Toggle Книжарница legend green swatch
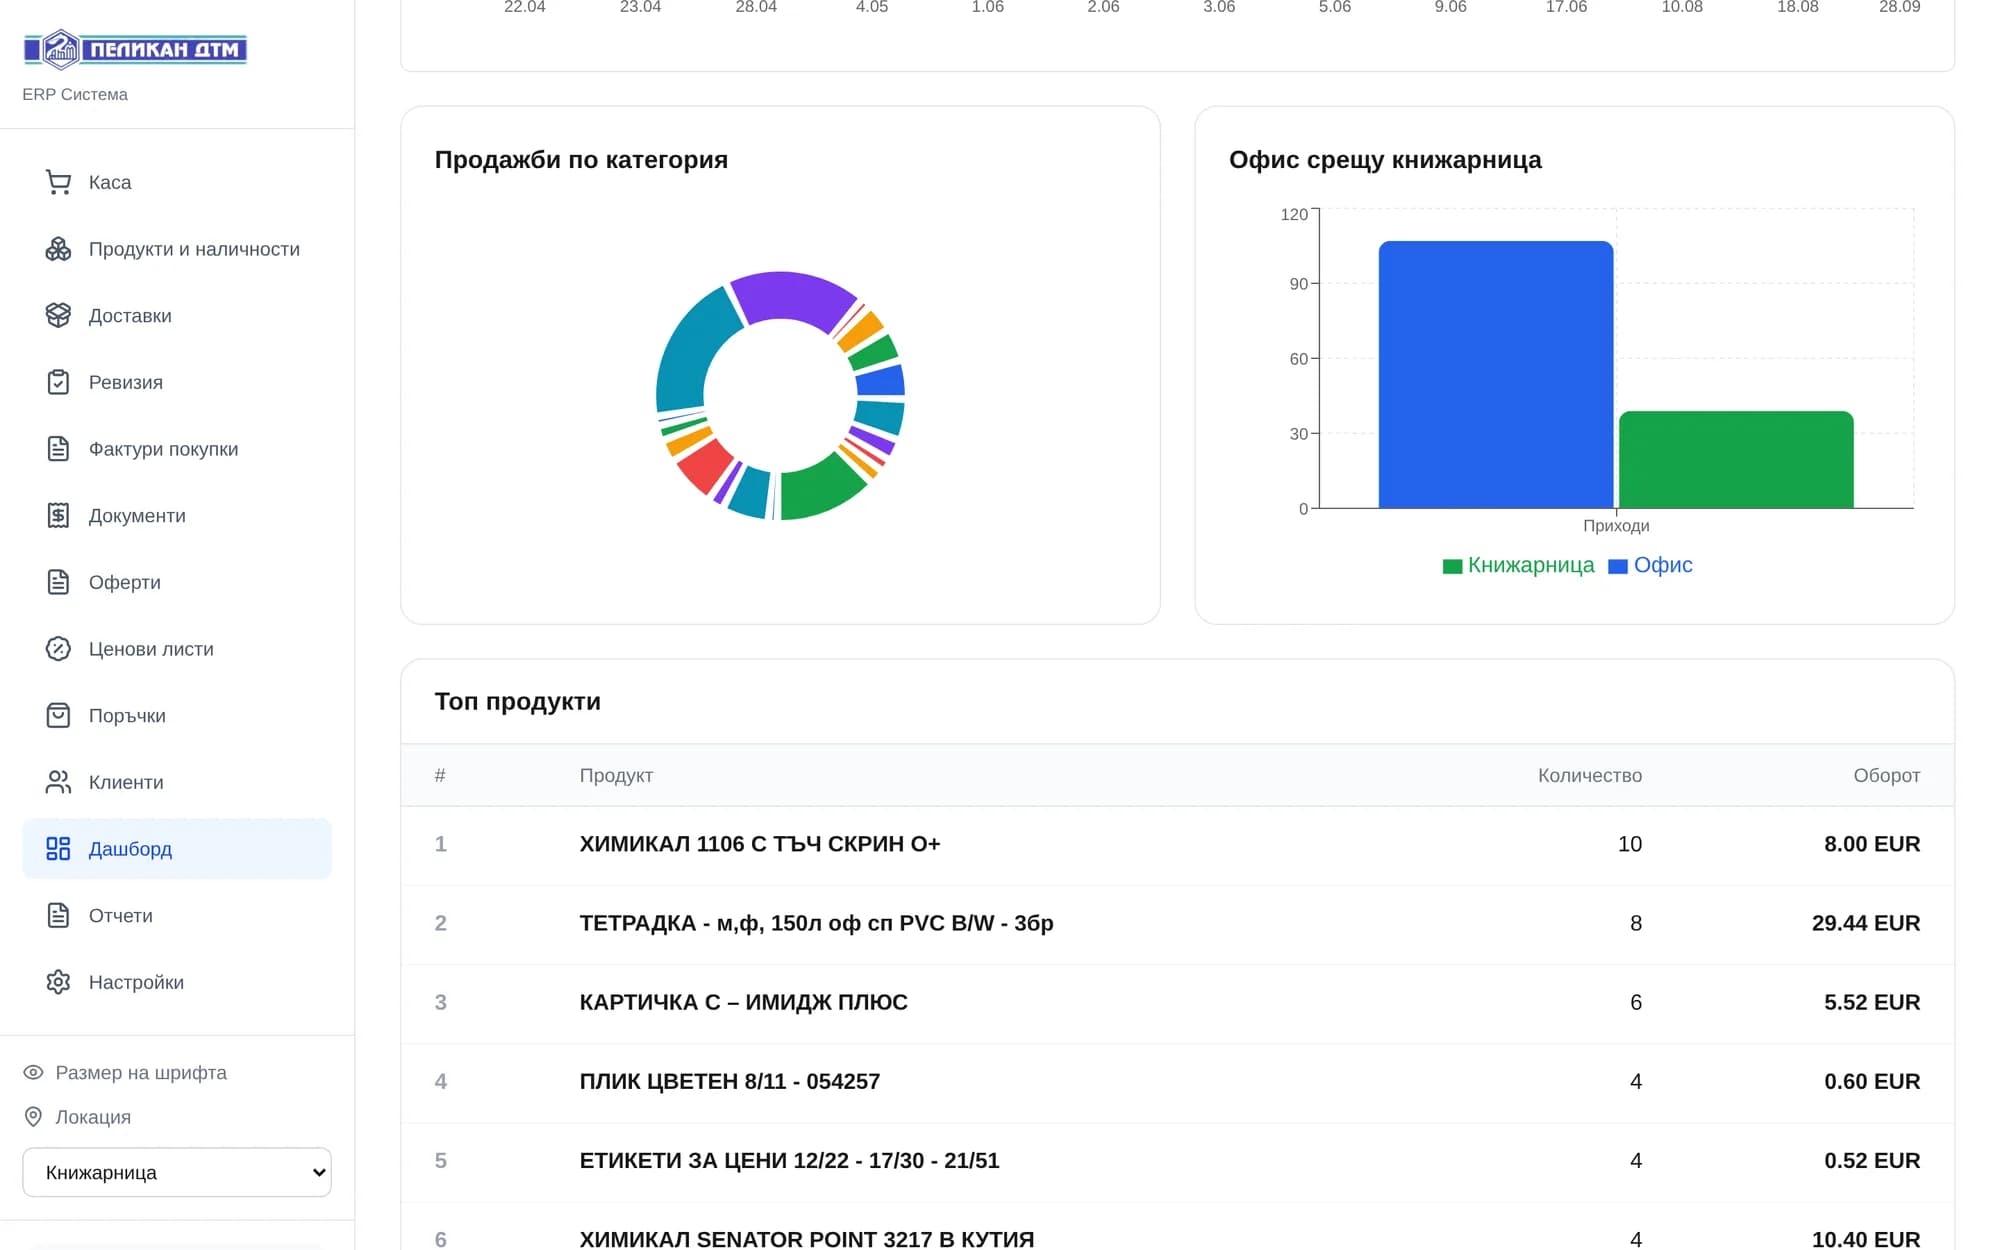Image resolution: width=2000 pixels, height=1250 pixels. pyautogui.click(x=1452, y=566)
